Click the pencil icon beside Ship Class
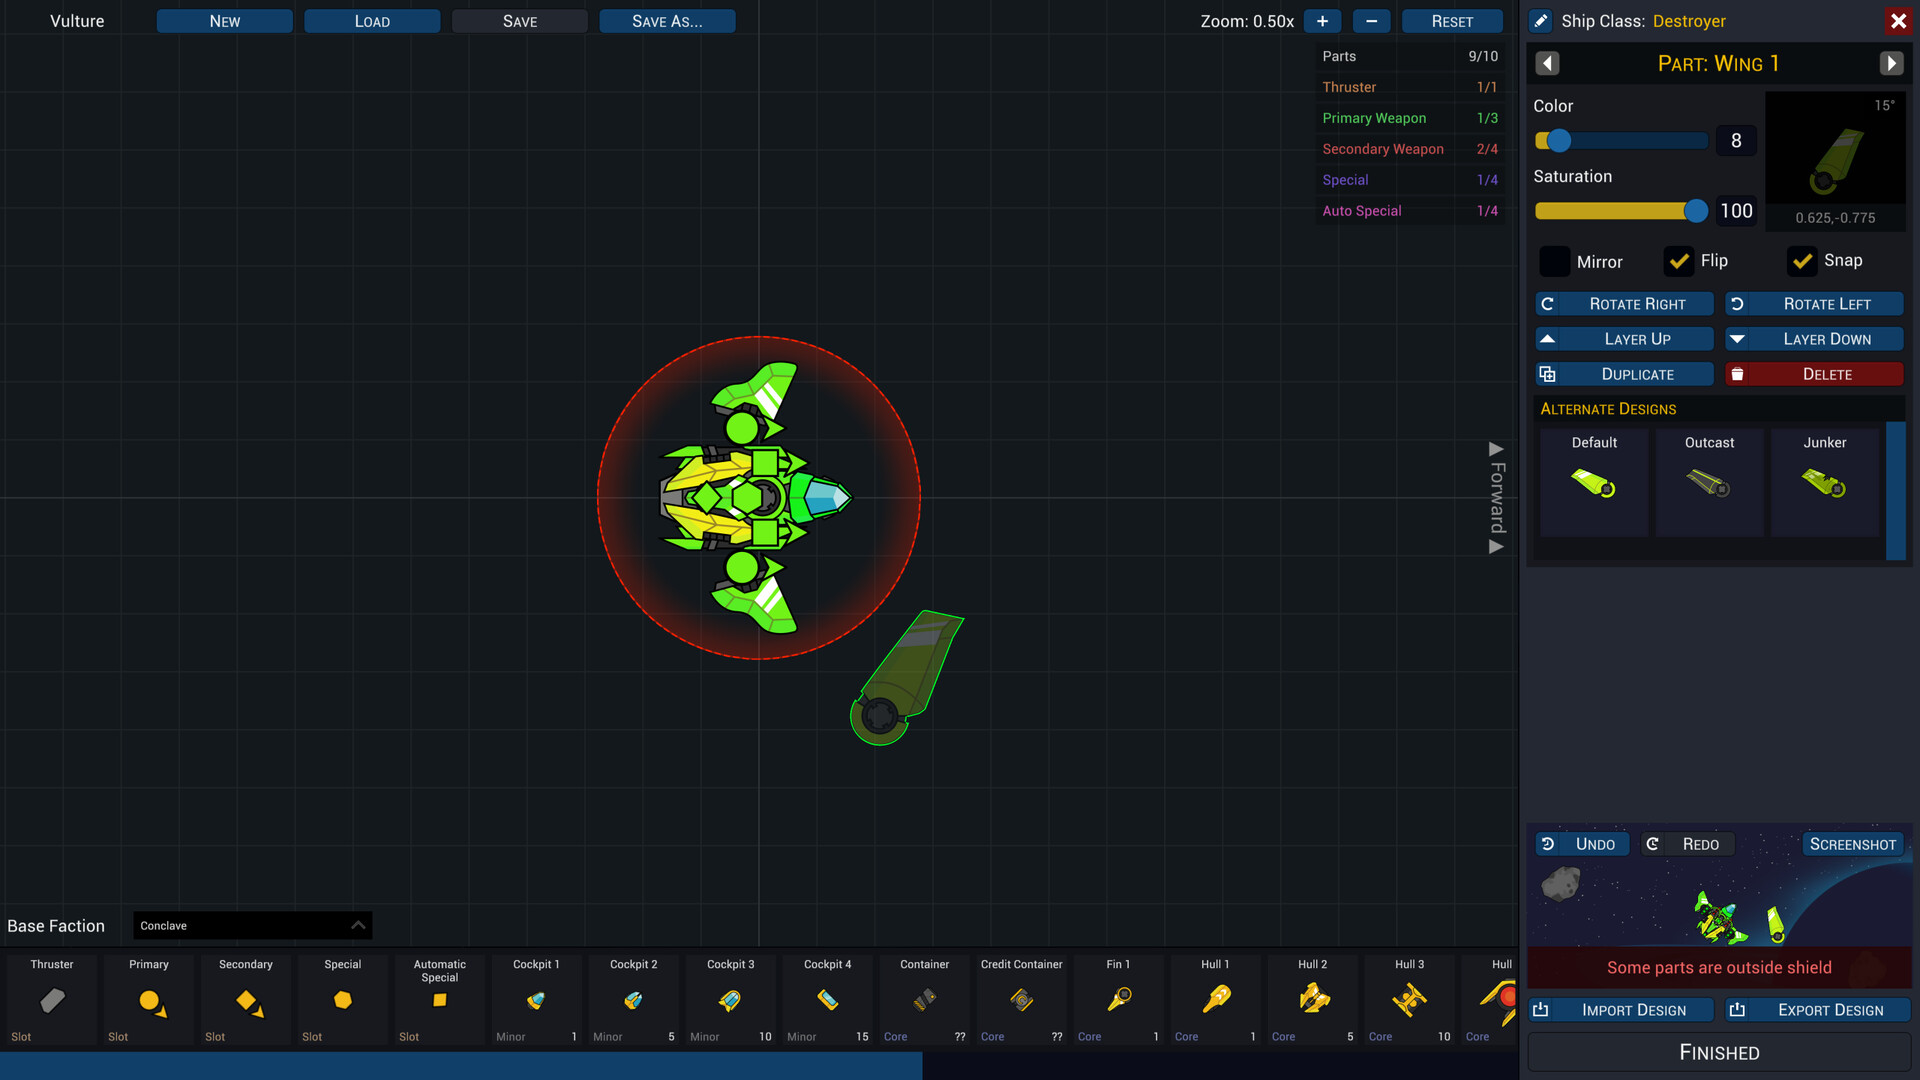 coord(1541,21)
